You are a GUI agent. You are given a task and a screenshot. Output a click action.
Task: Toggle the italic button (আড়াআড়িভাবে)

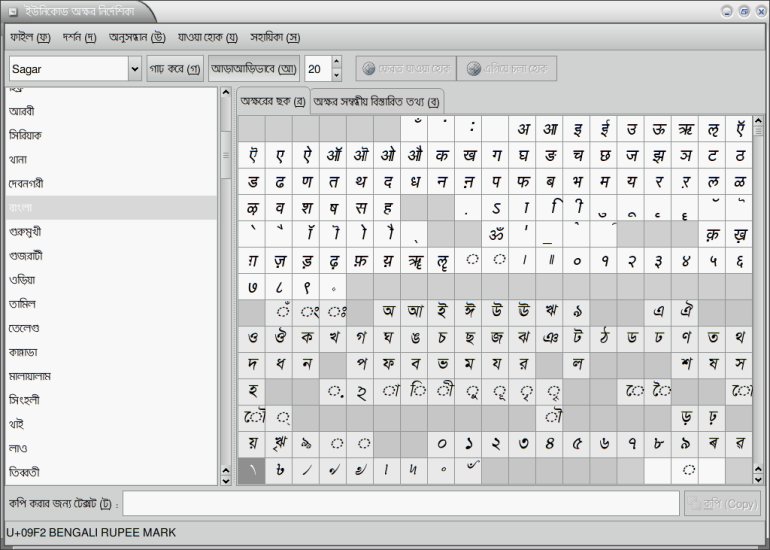coord(254,69)
